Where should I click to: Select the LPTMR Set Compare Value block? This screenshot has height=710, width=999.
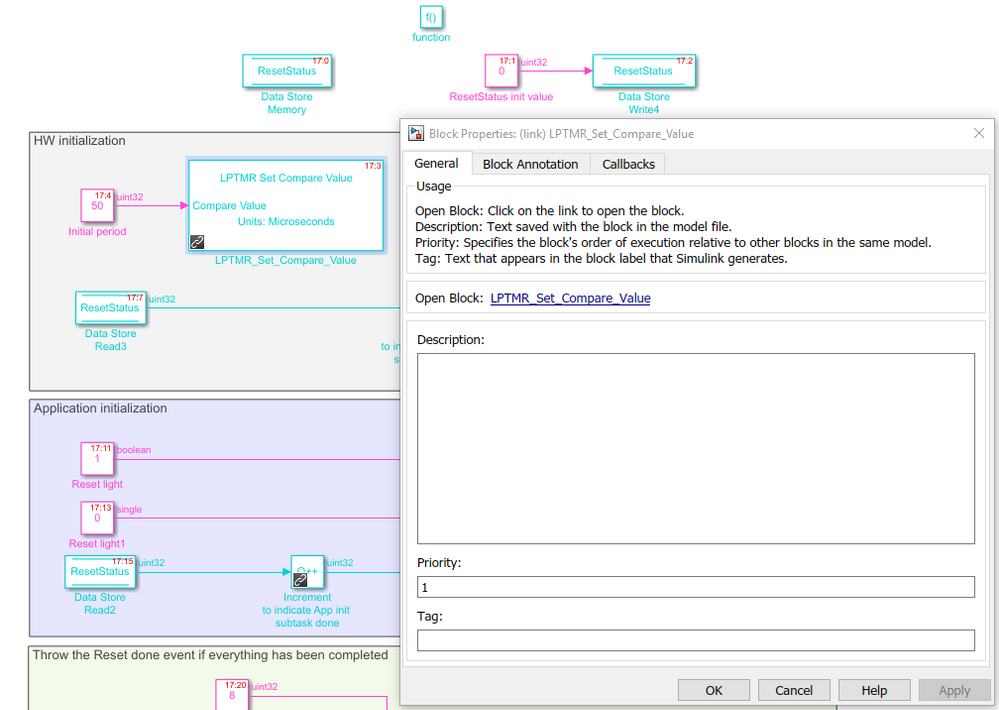click(286, 205)
